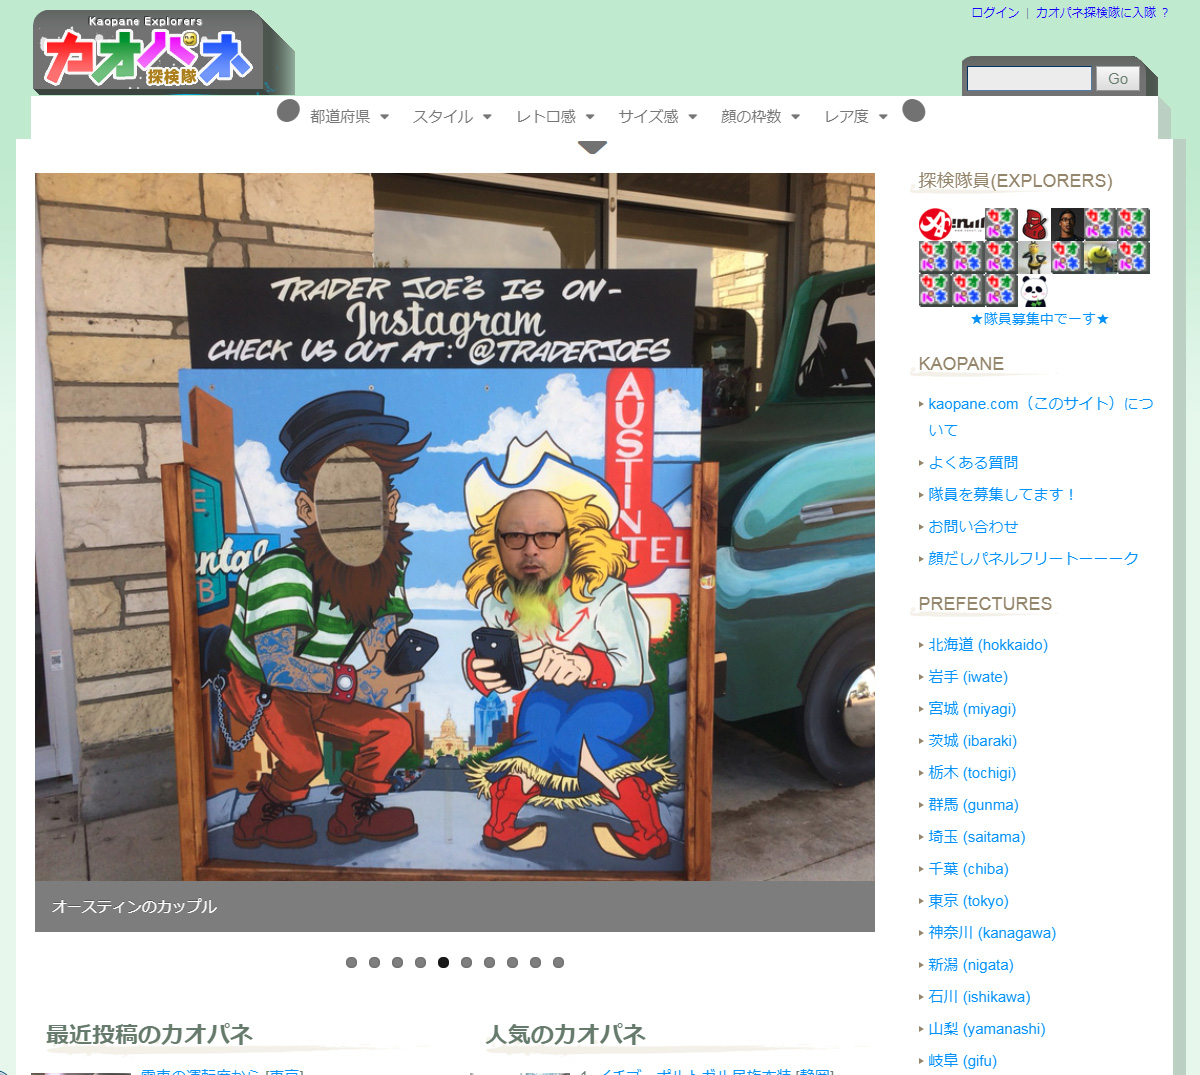The image size is (1200, 1075).
Task: Jump to the seventh slideshow dot
Action: 489,962
